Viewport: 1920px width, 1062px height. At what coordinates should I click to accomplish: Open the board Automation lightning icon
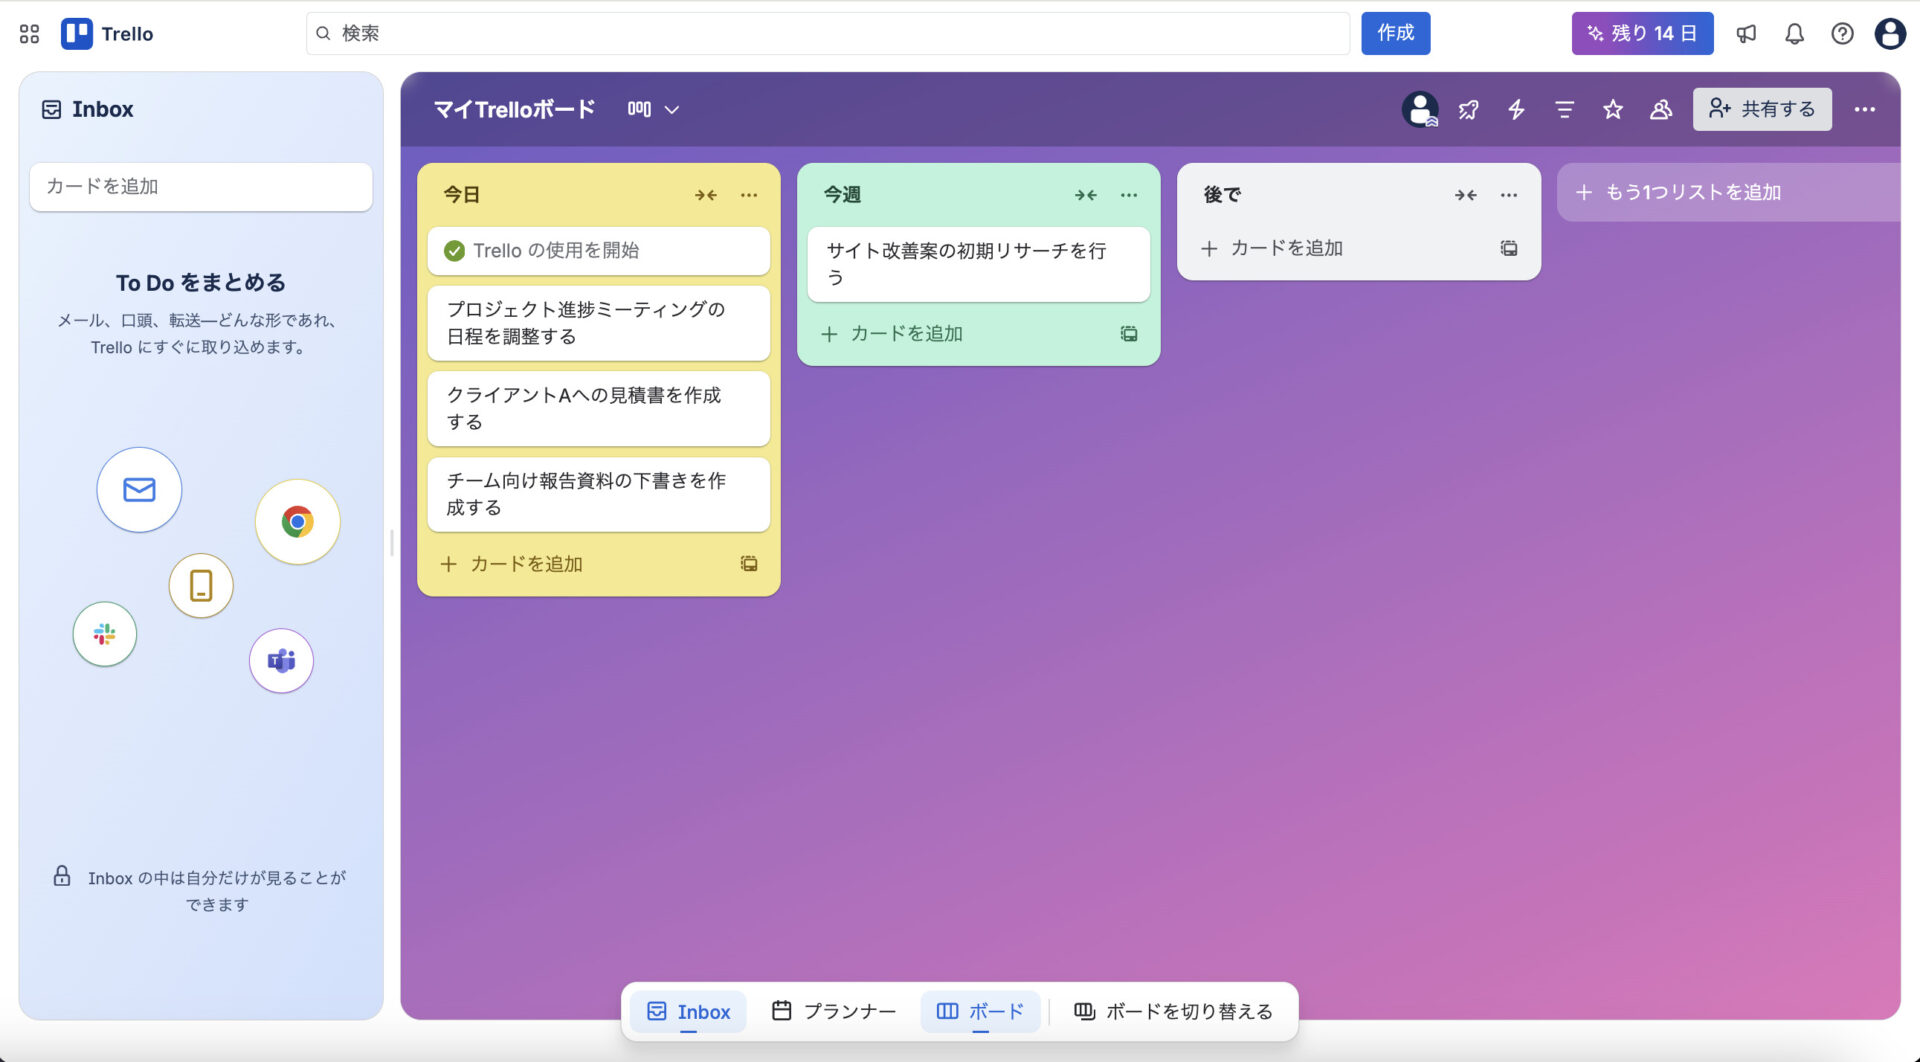pos(1516,109)
